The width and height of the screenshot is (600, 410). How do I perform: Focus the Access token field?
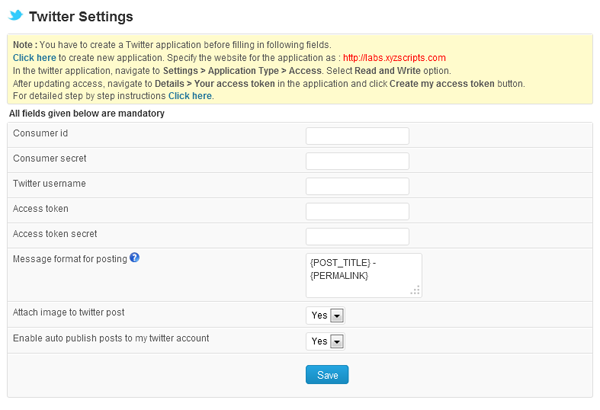tap(357, 211)
